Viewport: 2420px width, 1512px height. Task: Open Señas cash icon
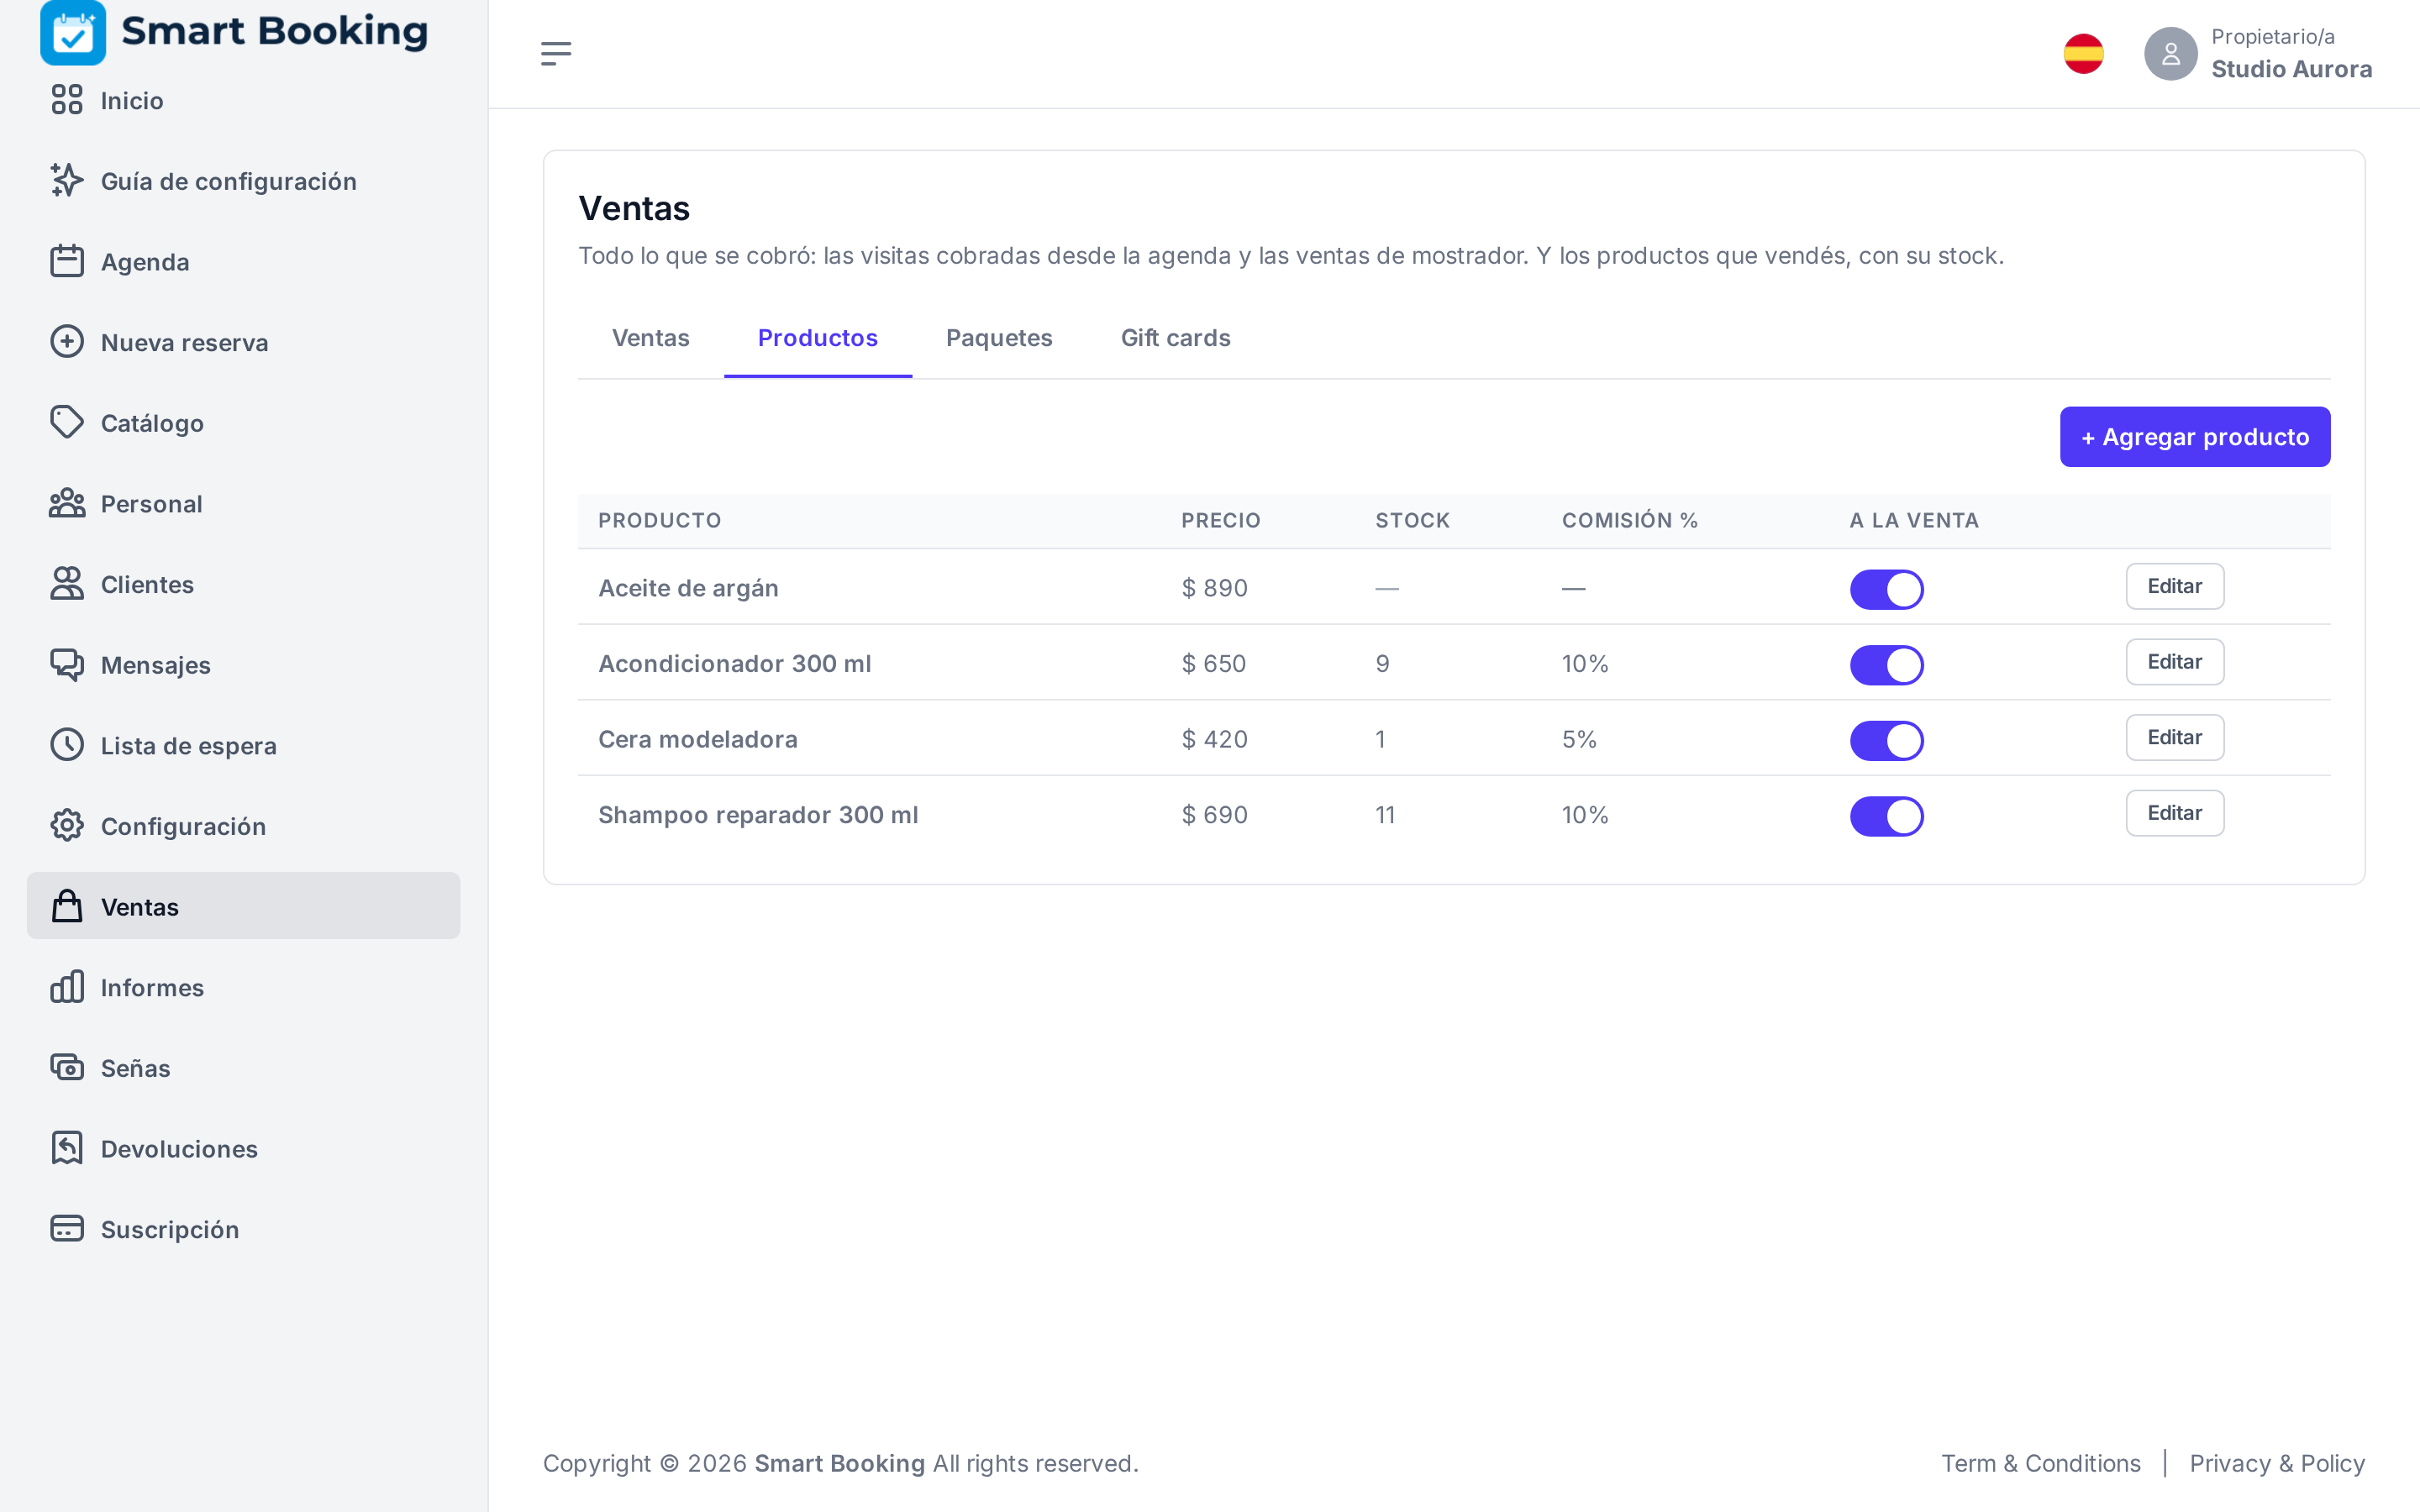pos(67,1068)
